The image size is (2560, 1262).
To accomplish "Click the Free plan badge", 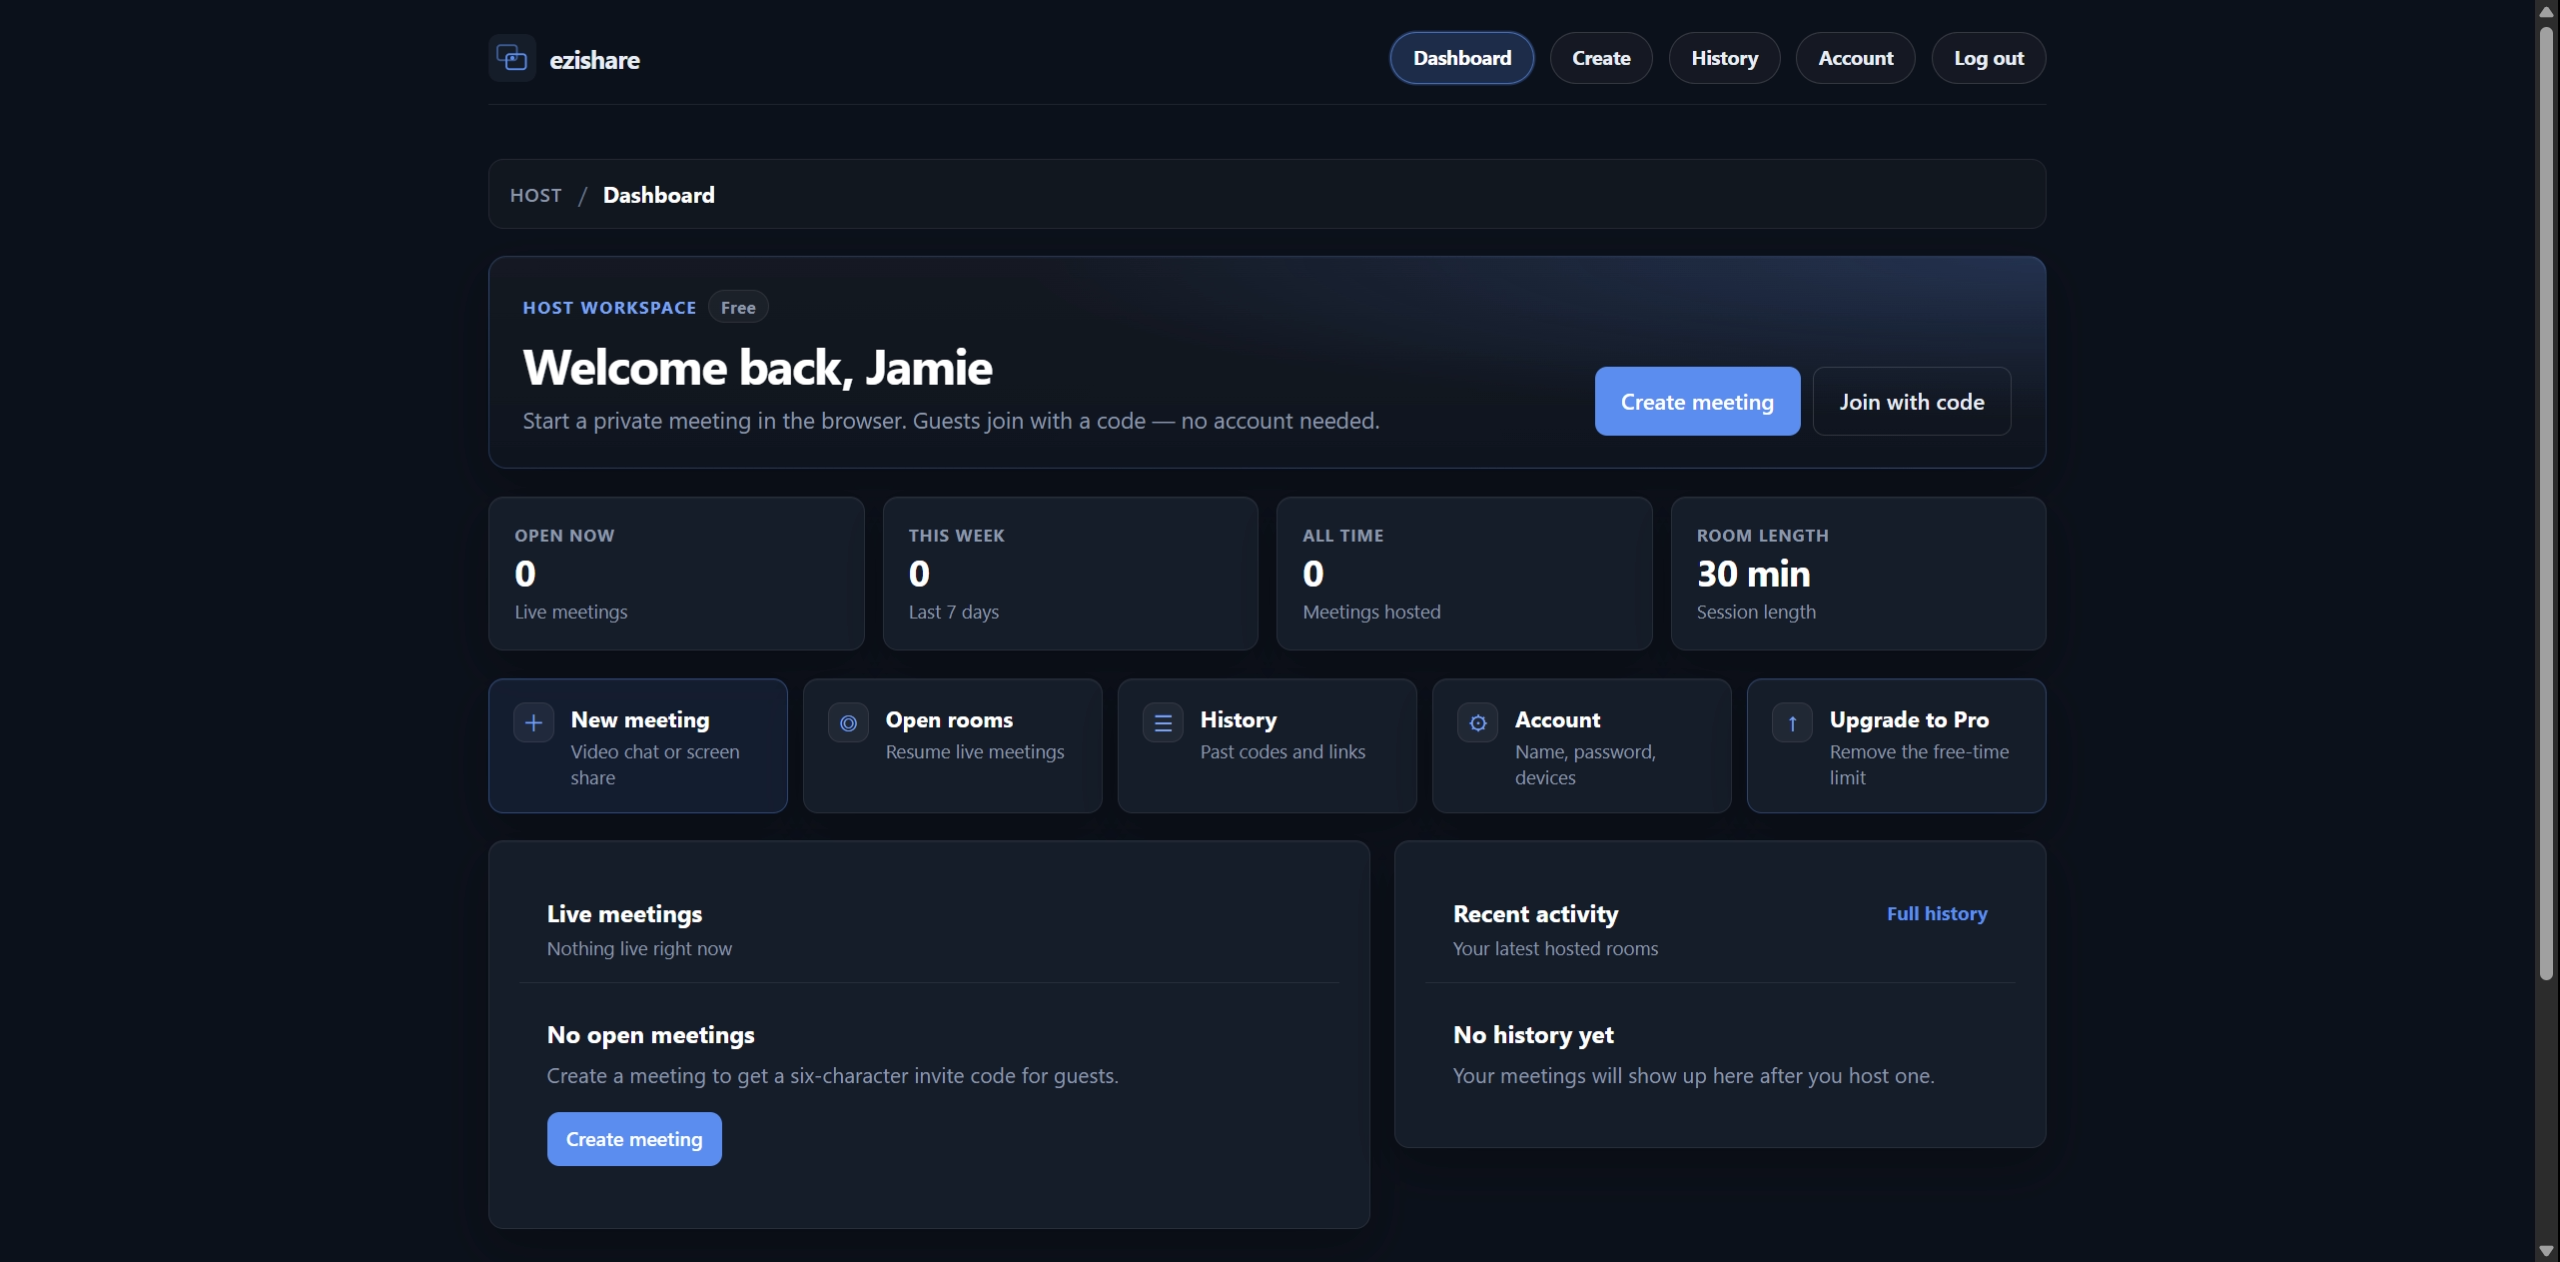I will coord(738,308).
